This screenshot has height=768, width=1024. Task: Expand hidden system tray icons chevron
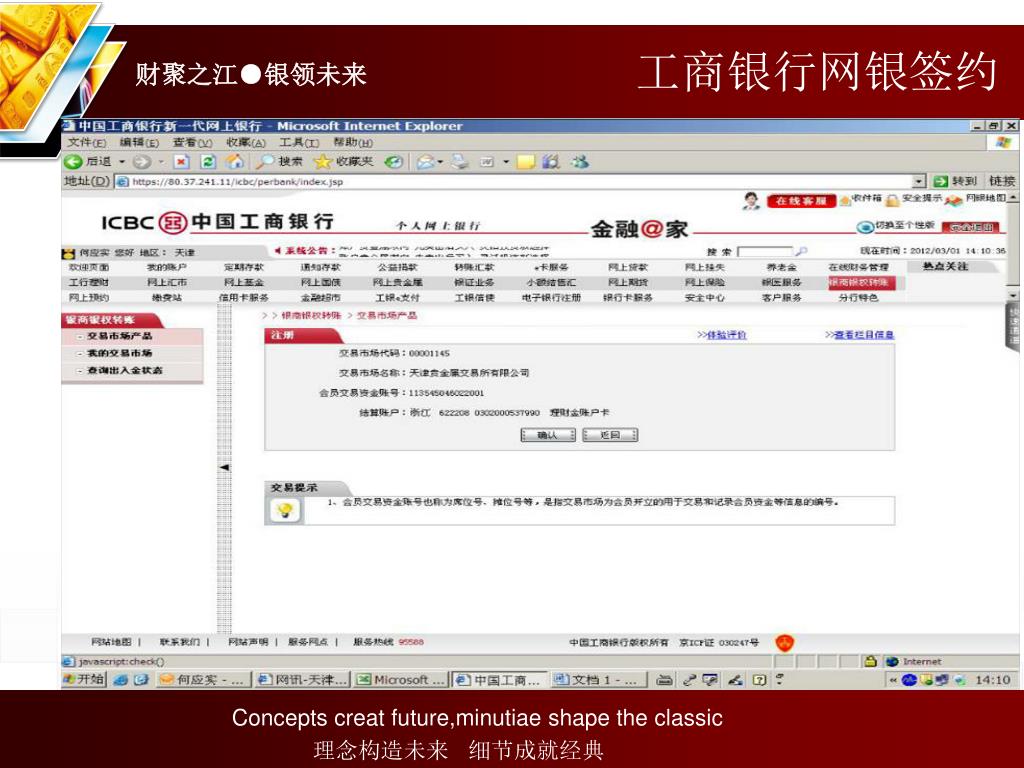[x=893, y=680]
